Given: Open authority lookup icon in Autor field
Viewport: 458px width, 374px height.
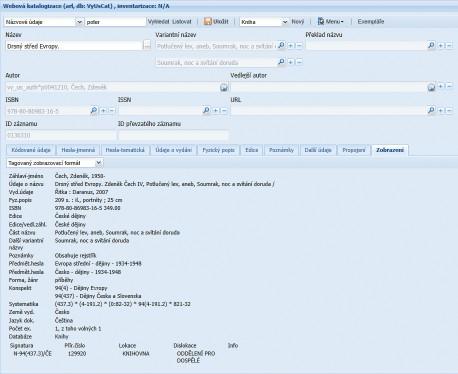Looking at the screenshot, I should (224, 87).
